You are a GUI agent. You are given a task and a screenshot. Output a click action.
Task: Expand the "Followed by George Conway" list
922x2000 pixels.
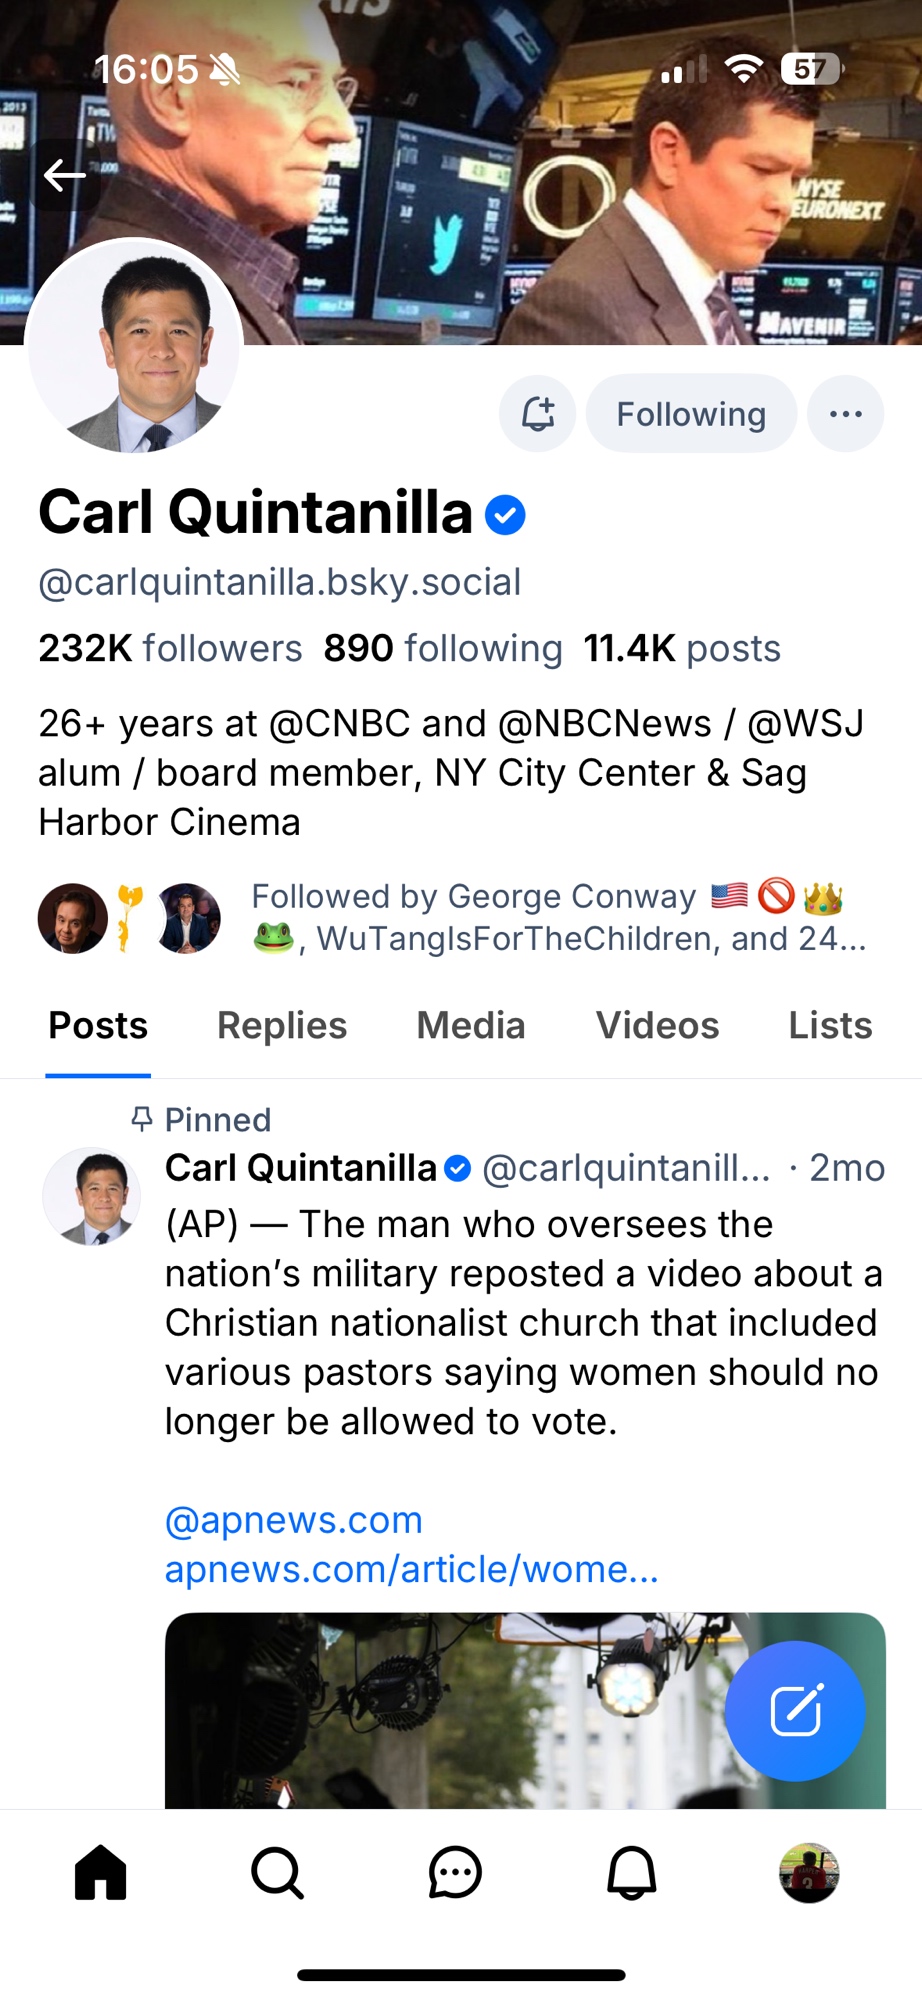557,918
